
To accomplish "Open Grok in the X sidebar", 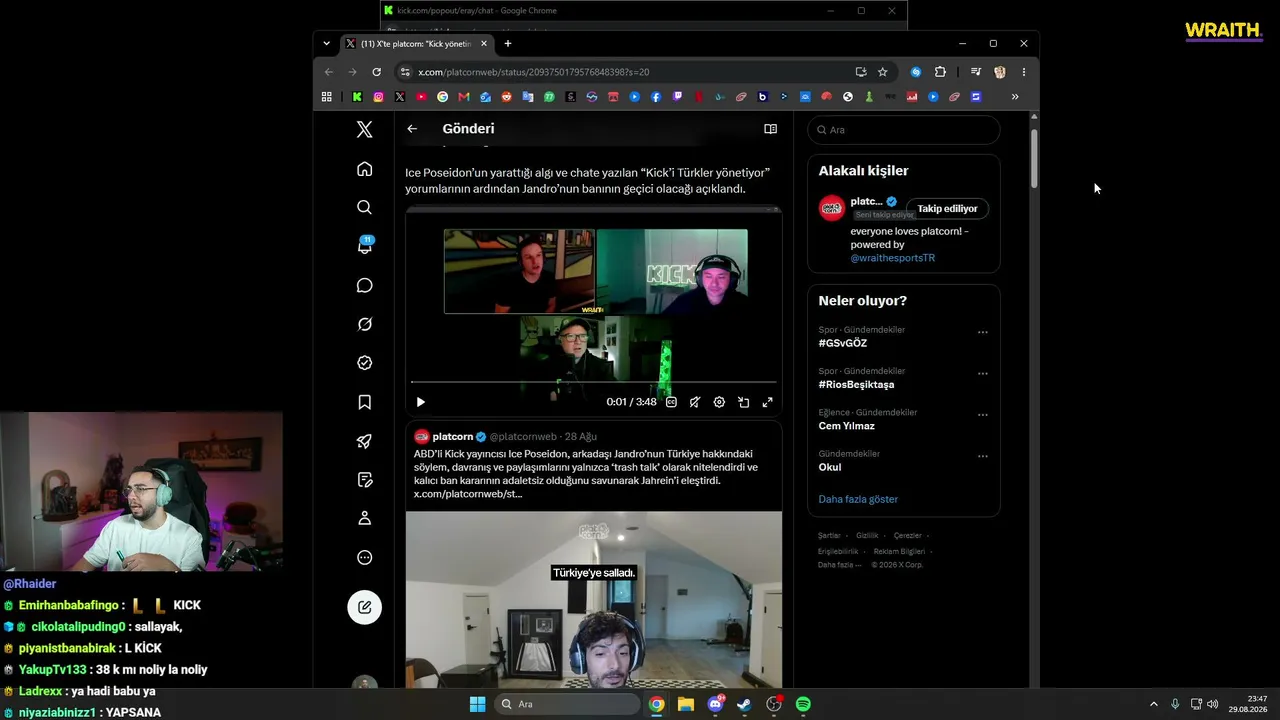I will 364,324.
